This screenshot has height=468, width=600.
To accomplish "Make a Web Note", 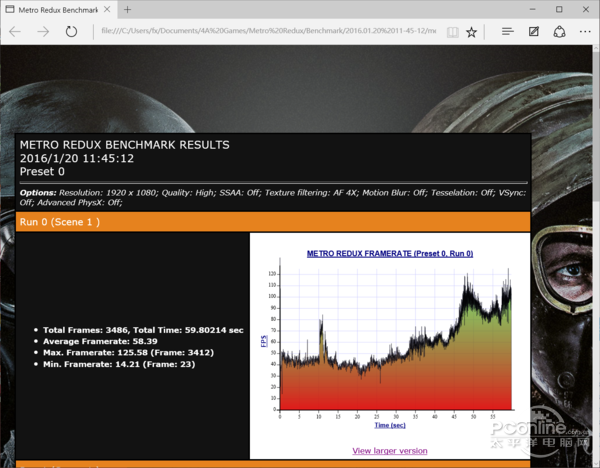I will [x=534, y=32].
